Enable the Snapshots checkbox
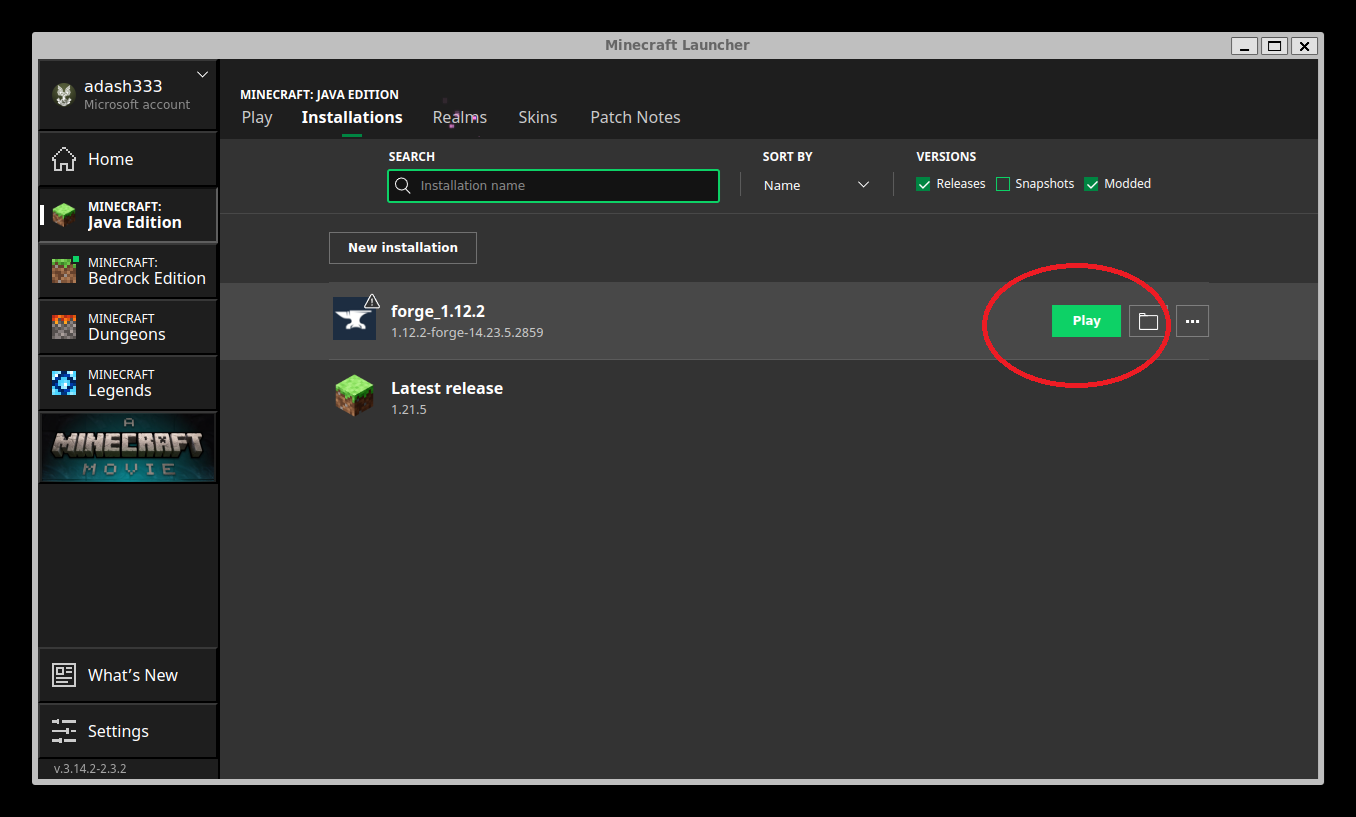 point(1003,184)
